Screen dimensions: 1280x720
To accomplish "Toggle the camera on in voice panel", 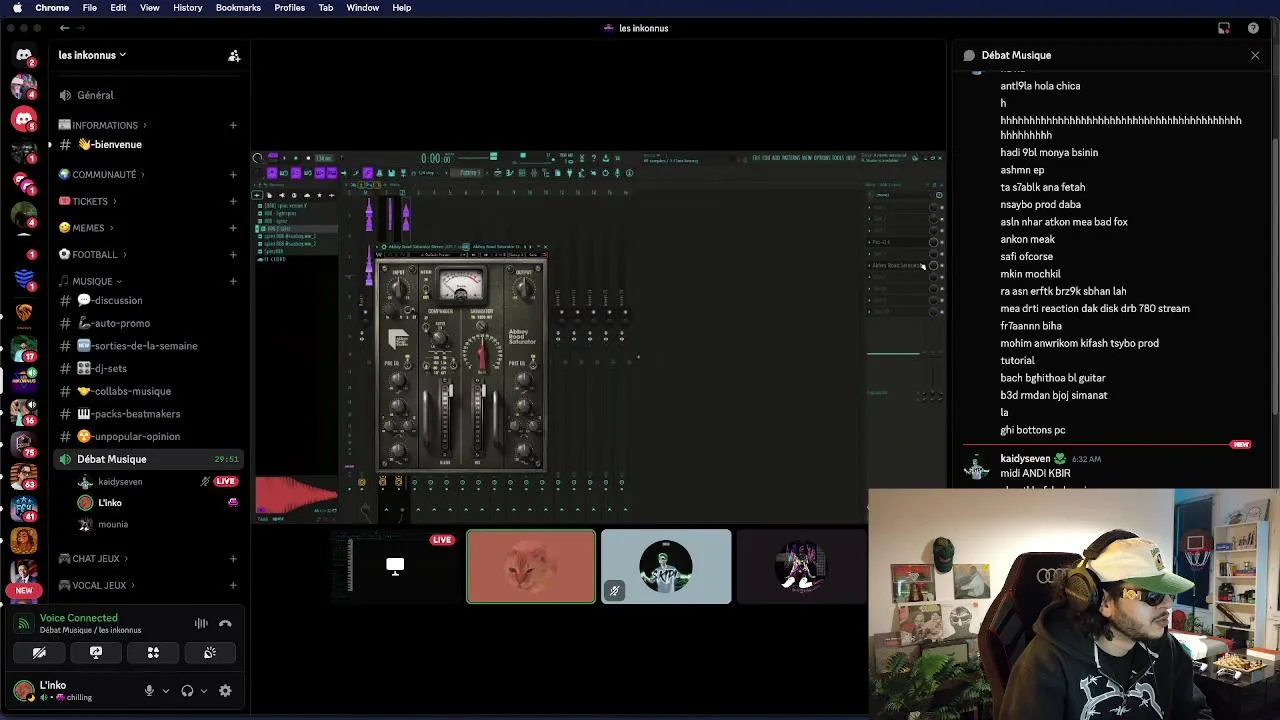I will [39, 652].
